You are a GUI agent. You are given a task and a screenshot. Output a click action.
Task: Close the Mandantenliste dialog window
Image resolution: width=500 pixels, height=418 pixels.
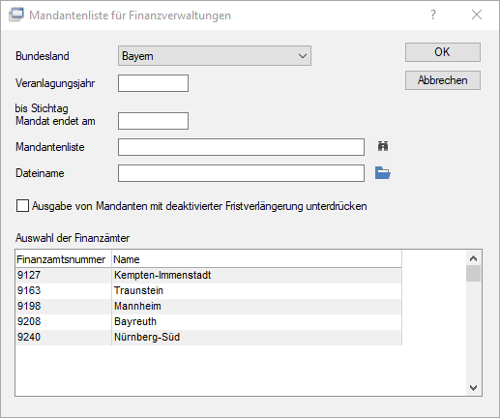[x=477, y=15]
